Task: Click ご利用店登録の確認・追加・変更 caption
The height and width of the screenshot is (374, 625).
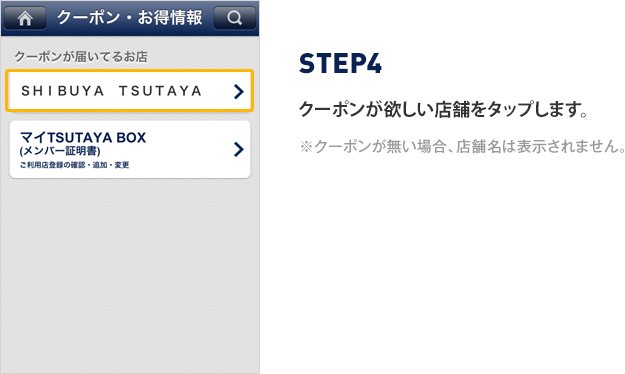Action: 74,165
